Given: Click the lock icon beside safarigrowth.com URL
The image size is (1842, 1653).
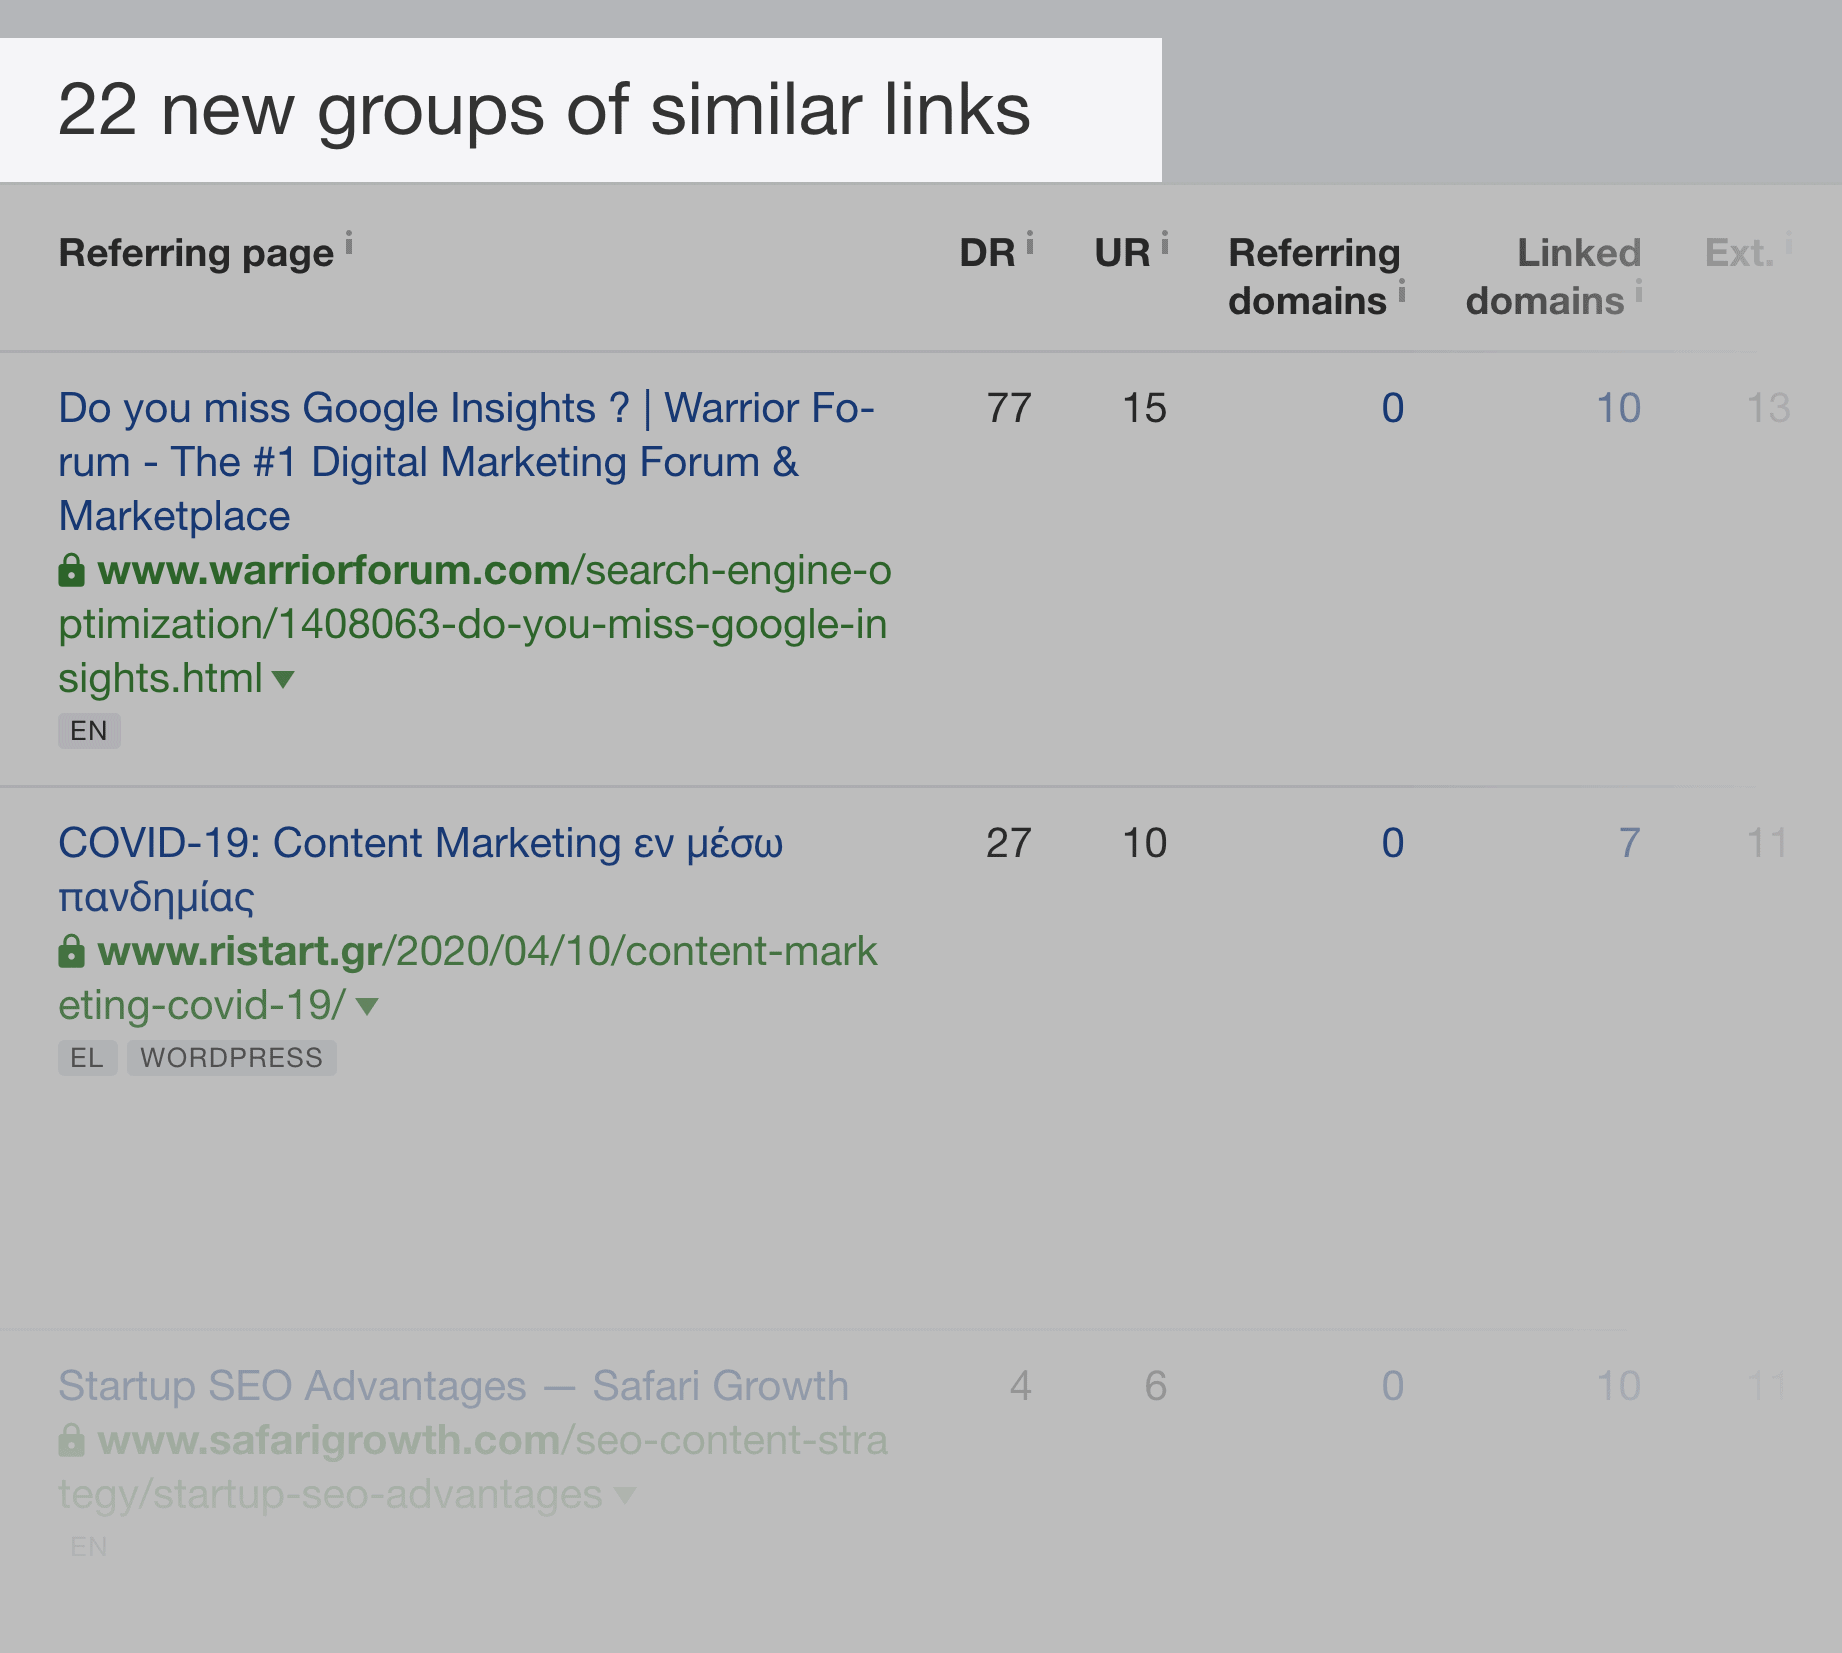Looking at the screenshot, I should [71, 1440].
